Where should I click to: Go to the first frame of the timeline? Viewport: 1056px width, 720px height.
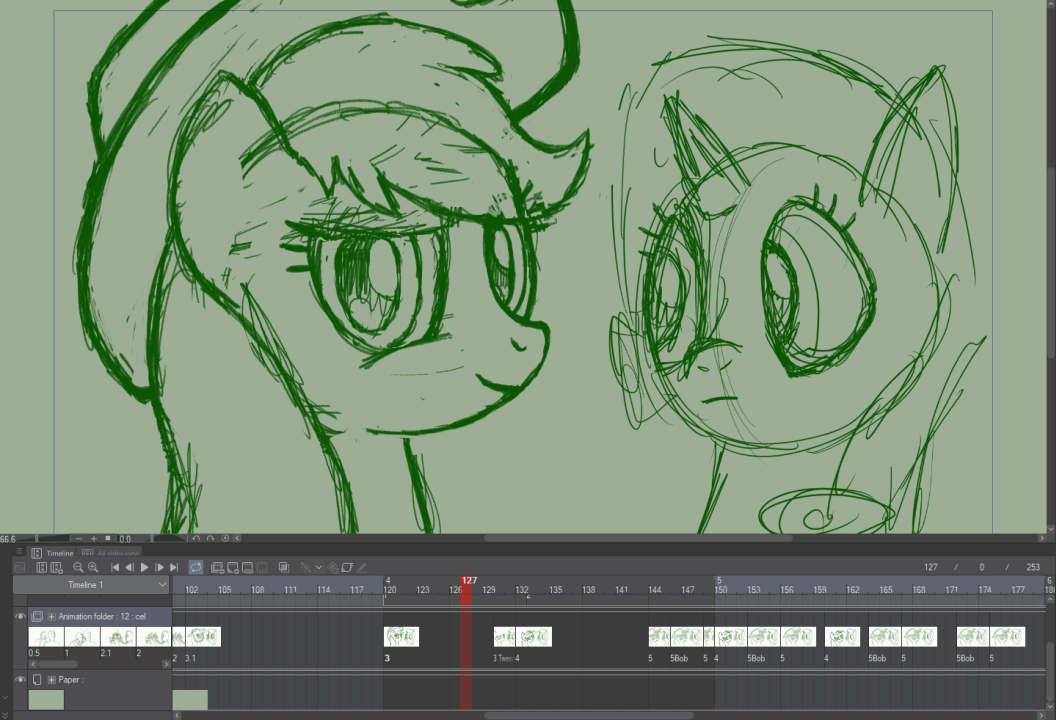click(x=115, y=568)
